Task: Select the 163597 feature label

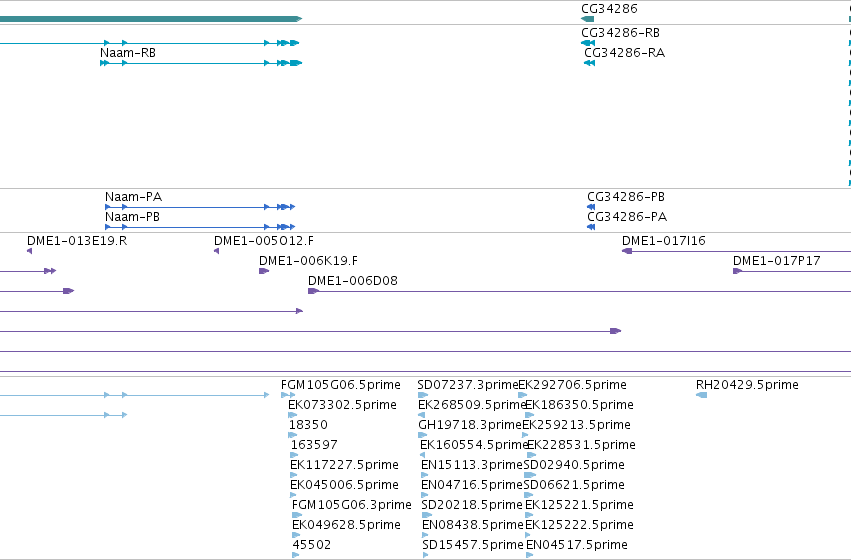Action: [314, 445]
